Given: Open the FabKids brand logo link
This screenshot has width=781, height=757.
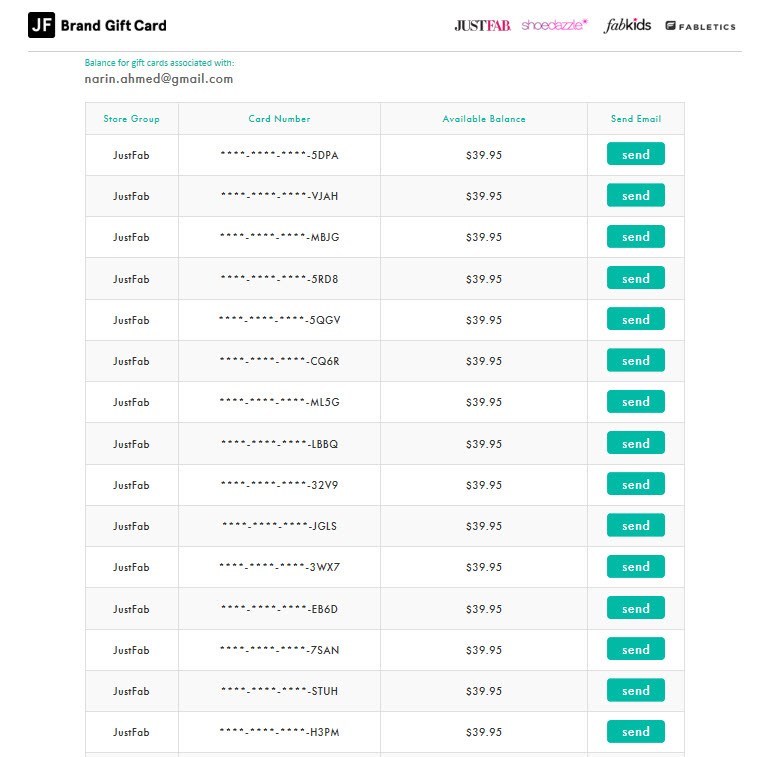Looking at the screenshot, I should pos(627,25).
